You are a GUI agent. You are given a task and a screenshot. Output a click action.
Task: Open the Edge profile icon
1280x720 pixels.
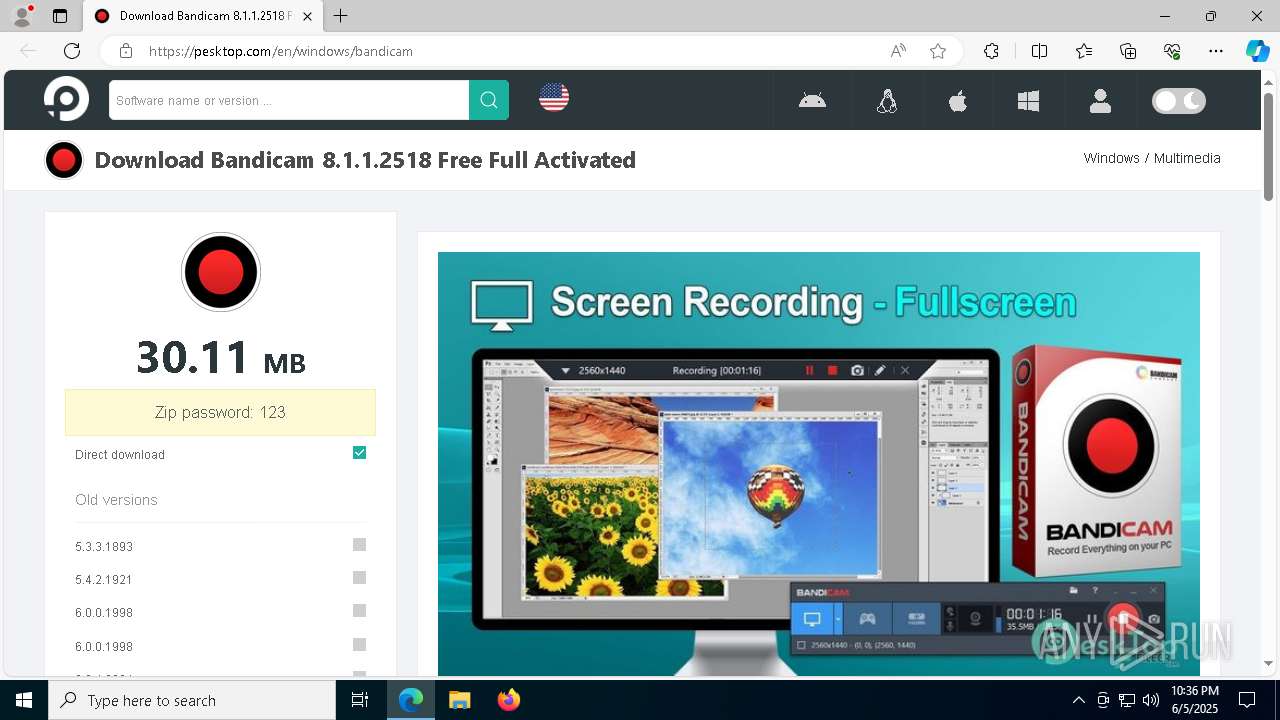pyautogui.click(x=22, y=16)
